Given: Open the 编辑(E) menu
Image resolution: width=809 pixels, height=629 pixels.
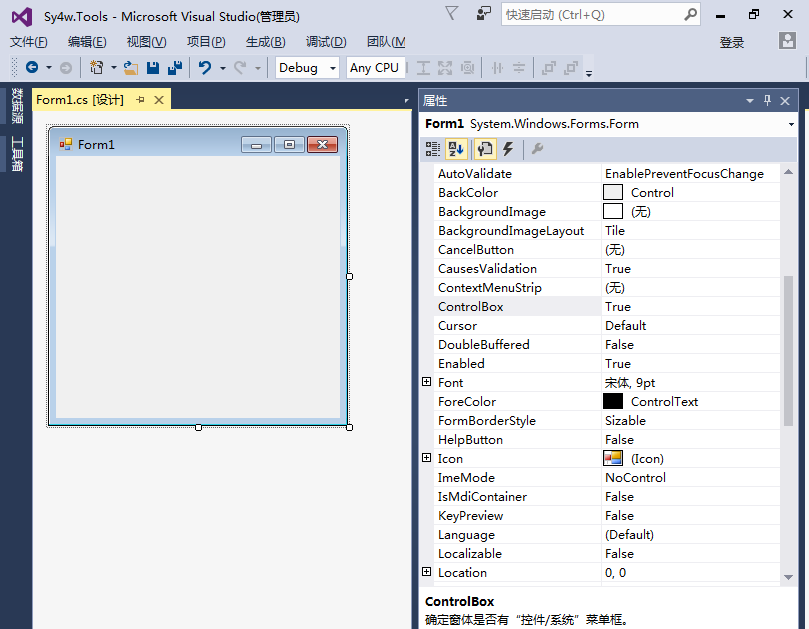Looking at the screenshot, I should 87,42.
